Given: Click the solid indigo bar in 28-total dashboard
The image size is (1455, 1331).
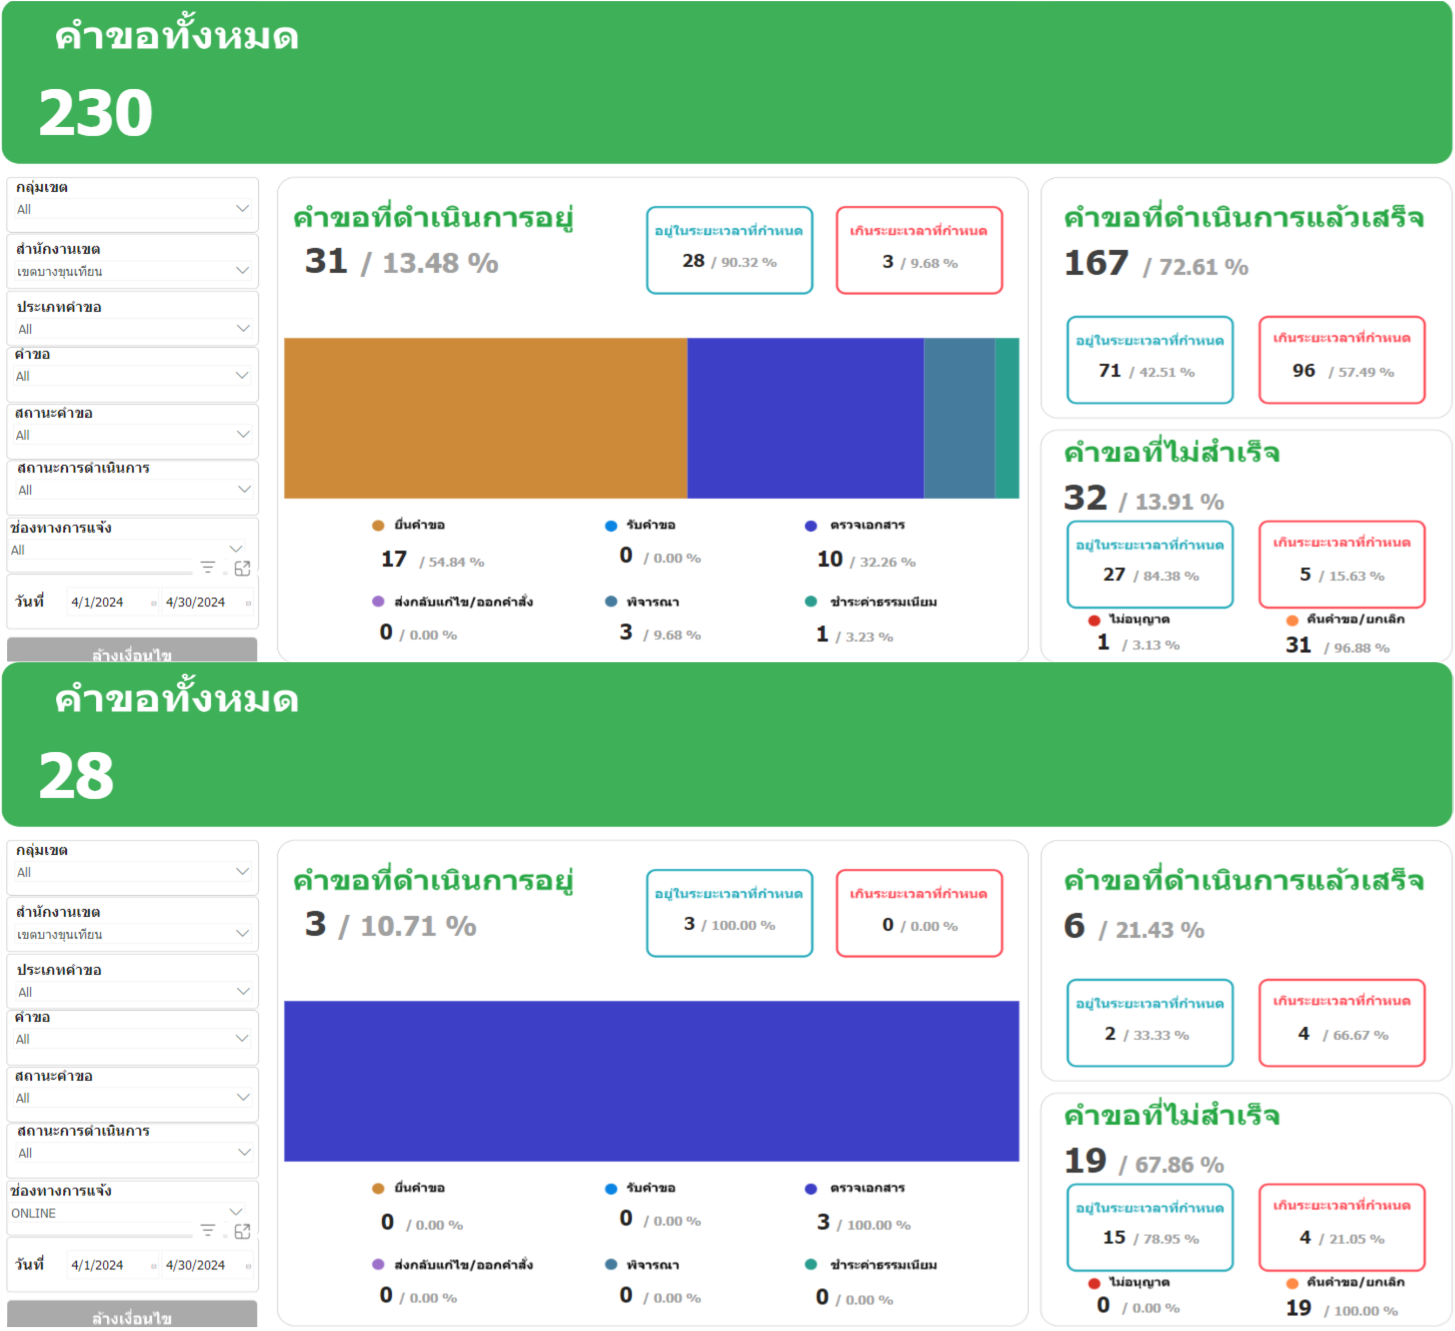Looking at the screenshot, I should pos(652,1081).
